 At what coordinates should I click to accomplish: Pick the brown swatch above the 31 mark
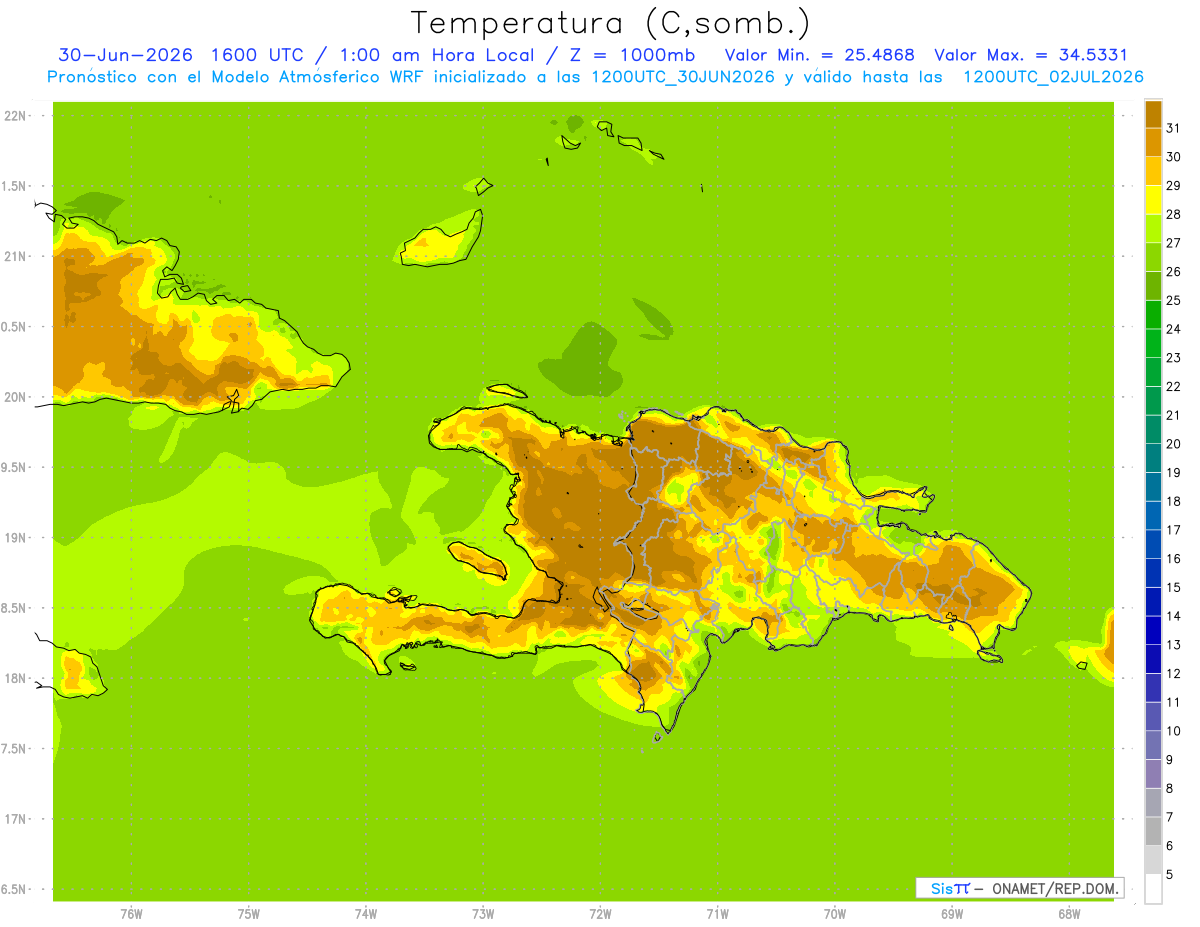(x=1153, y=114)
